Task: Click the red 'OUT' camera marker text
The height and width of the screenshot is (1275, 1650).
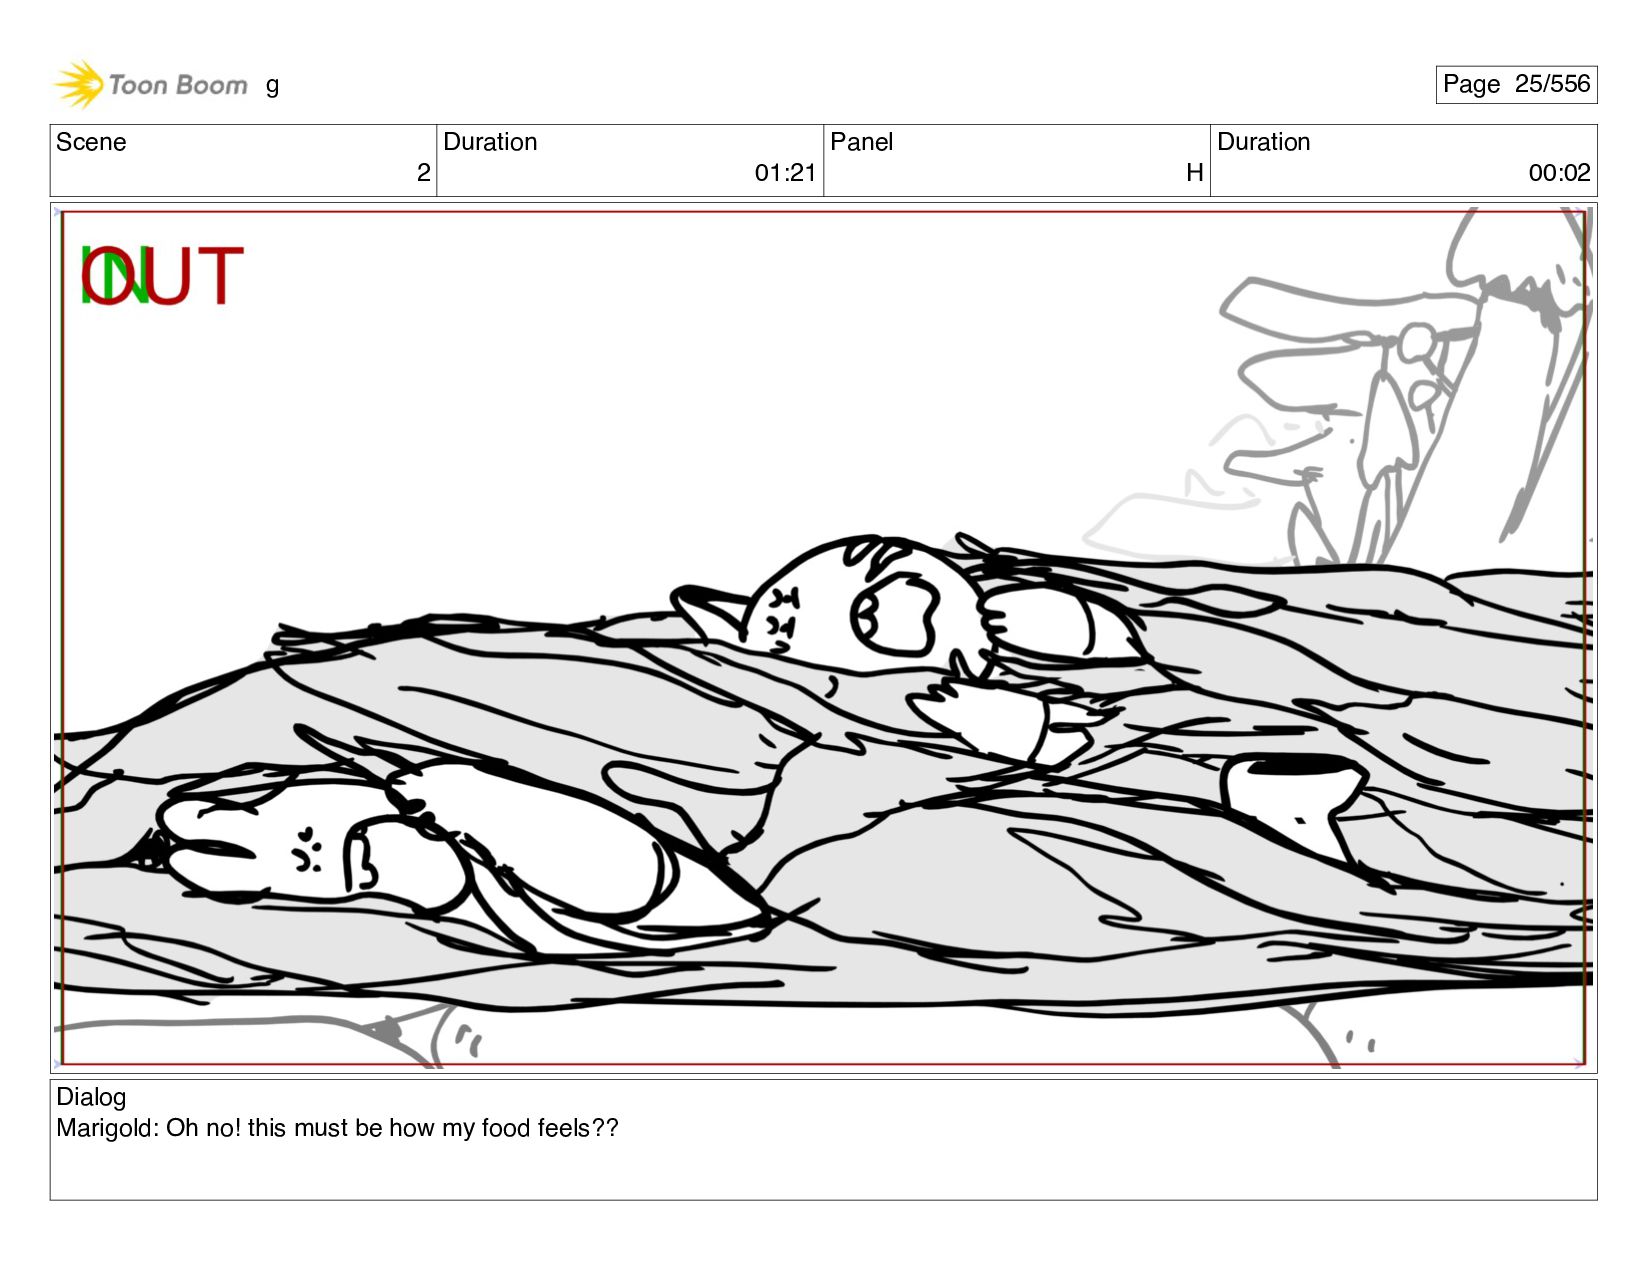Action: coord(163,275)
